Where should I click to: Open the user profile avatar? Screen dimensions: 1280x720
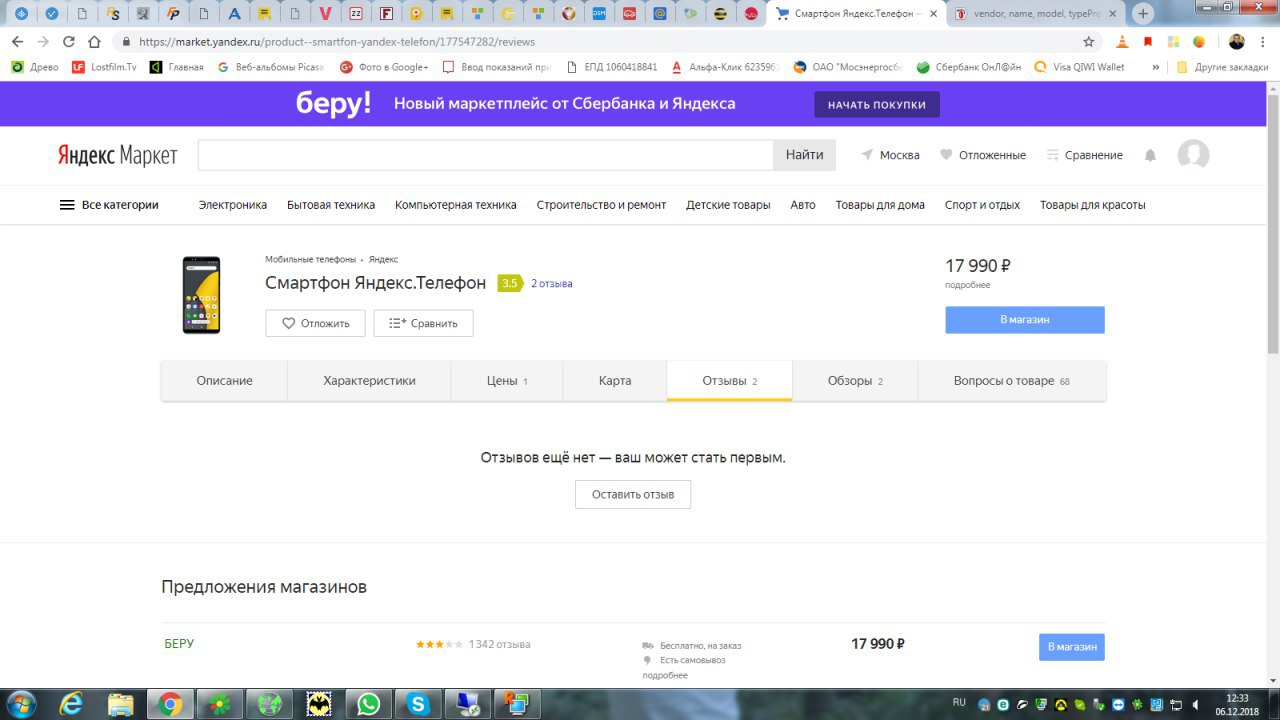(x=1193, y=155)
